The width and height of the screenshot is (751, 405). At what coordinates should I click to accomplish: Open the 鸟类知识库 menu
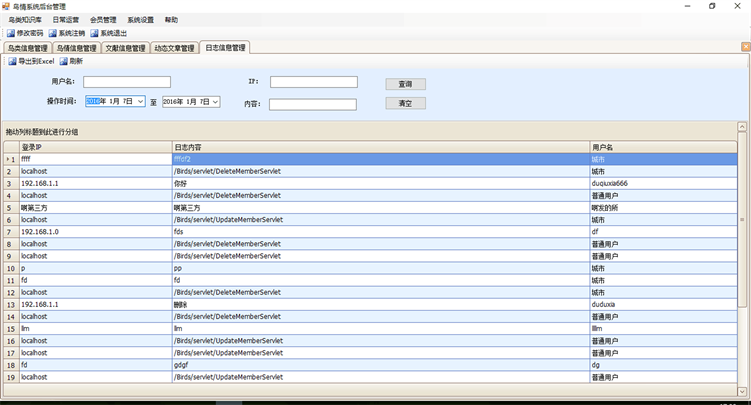coord(25,19)
